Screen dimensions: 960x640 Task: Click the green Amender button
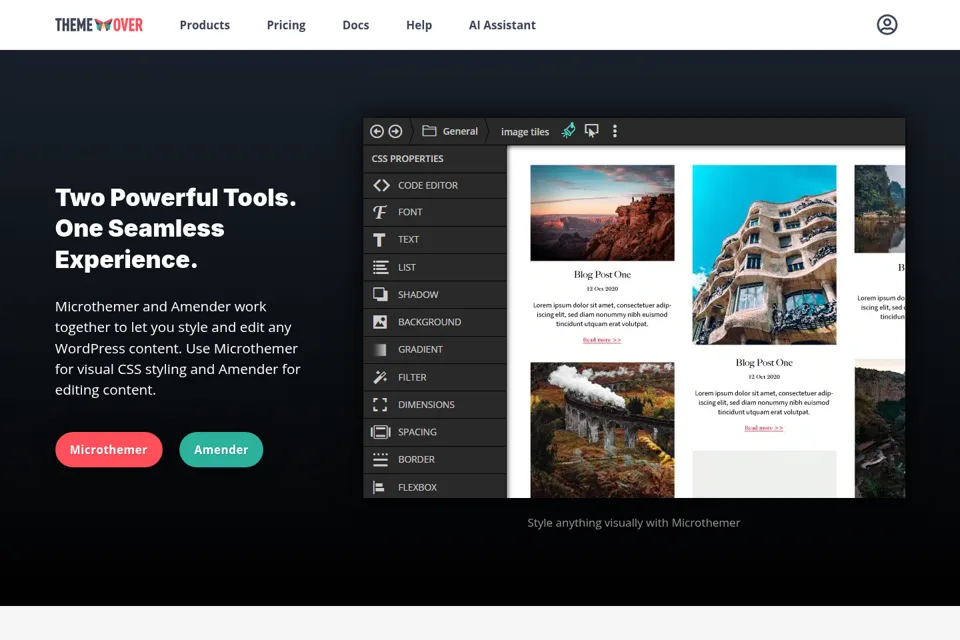click(x=221, y=450)
